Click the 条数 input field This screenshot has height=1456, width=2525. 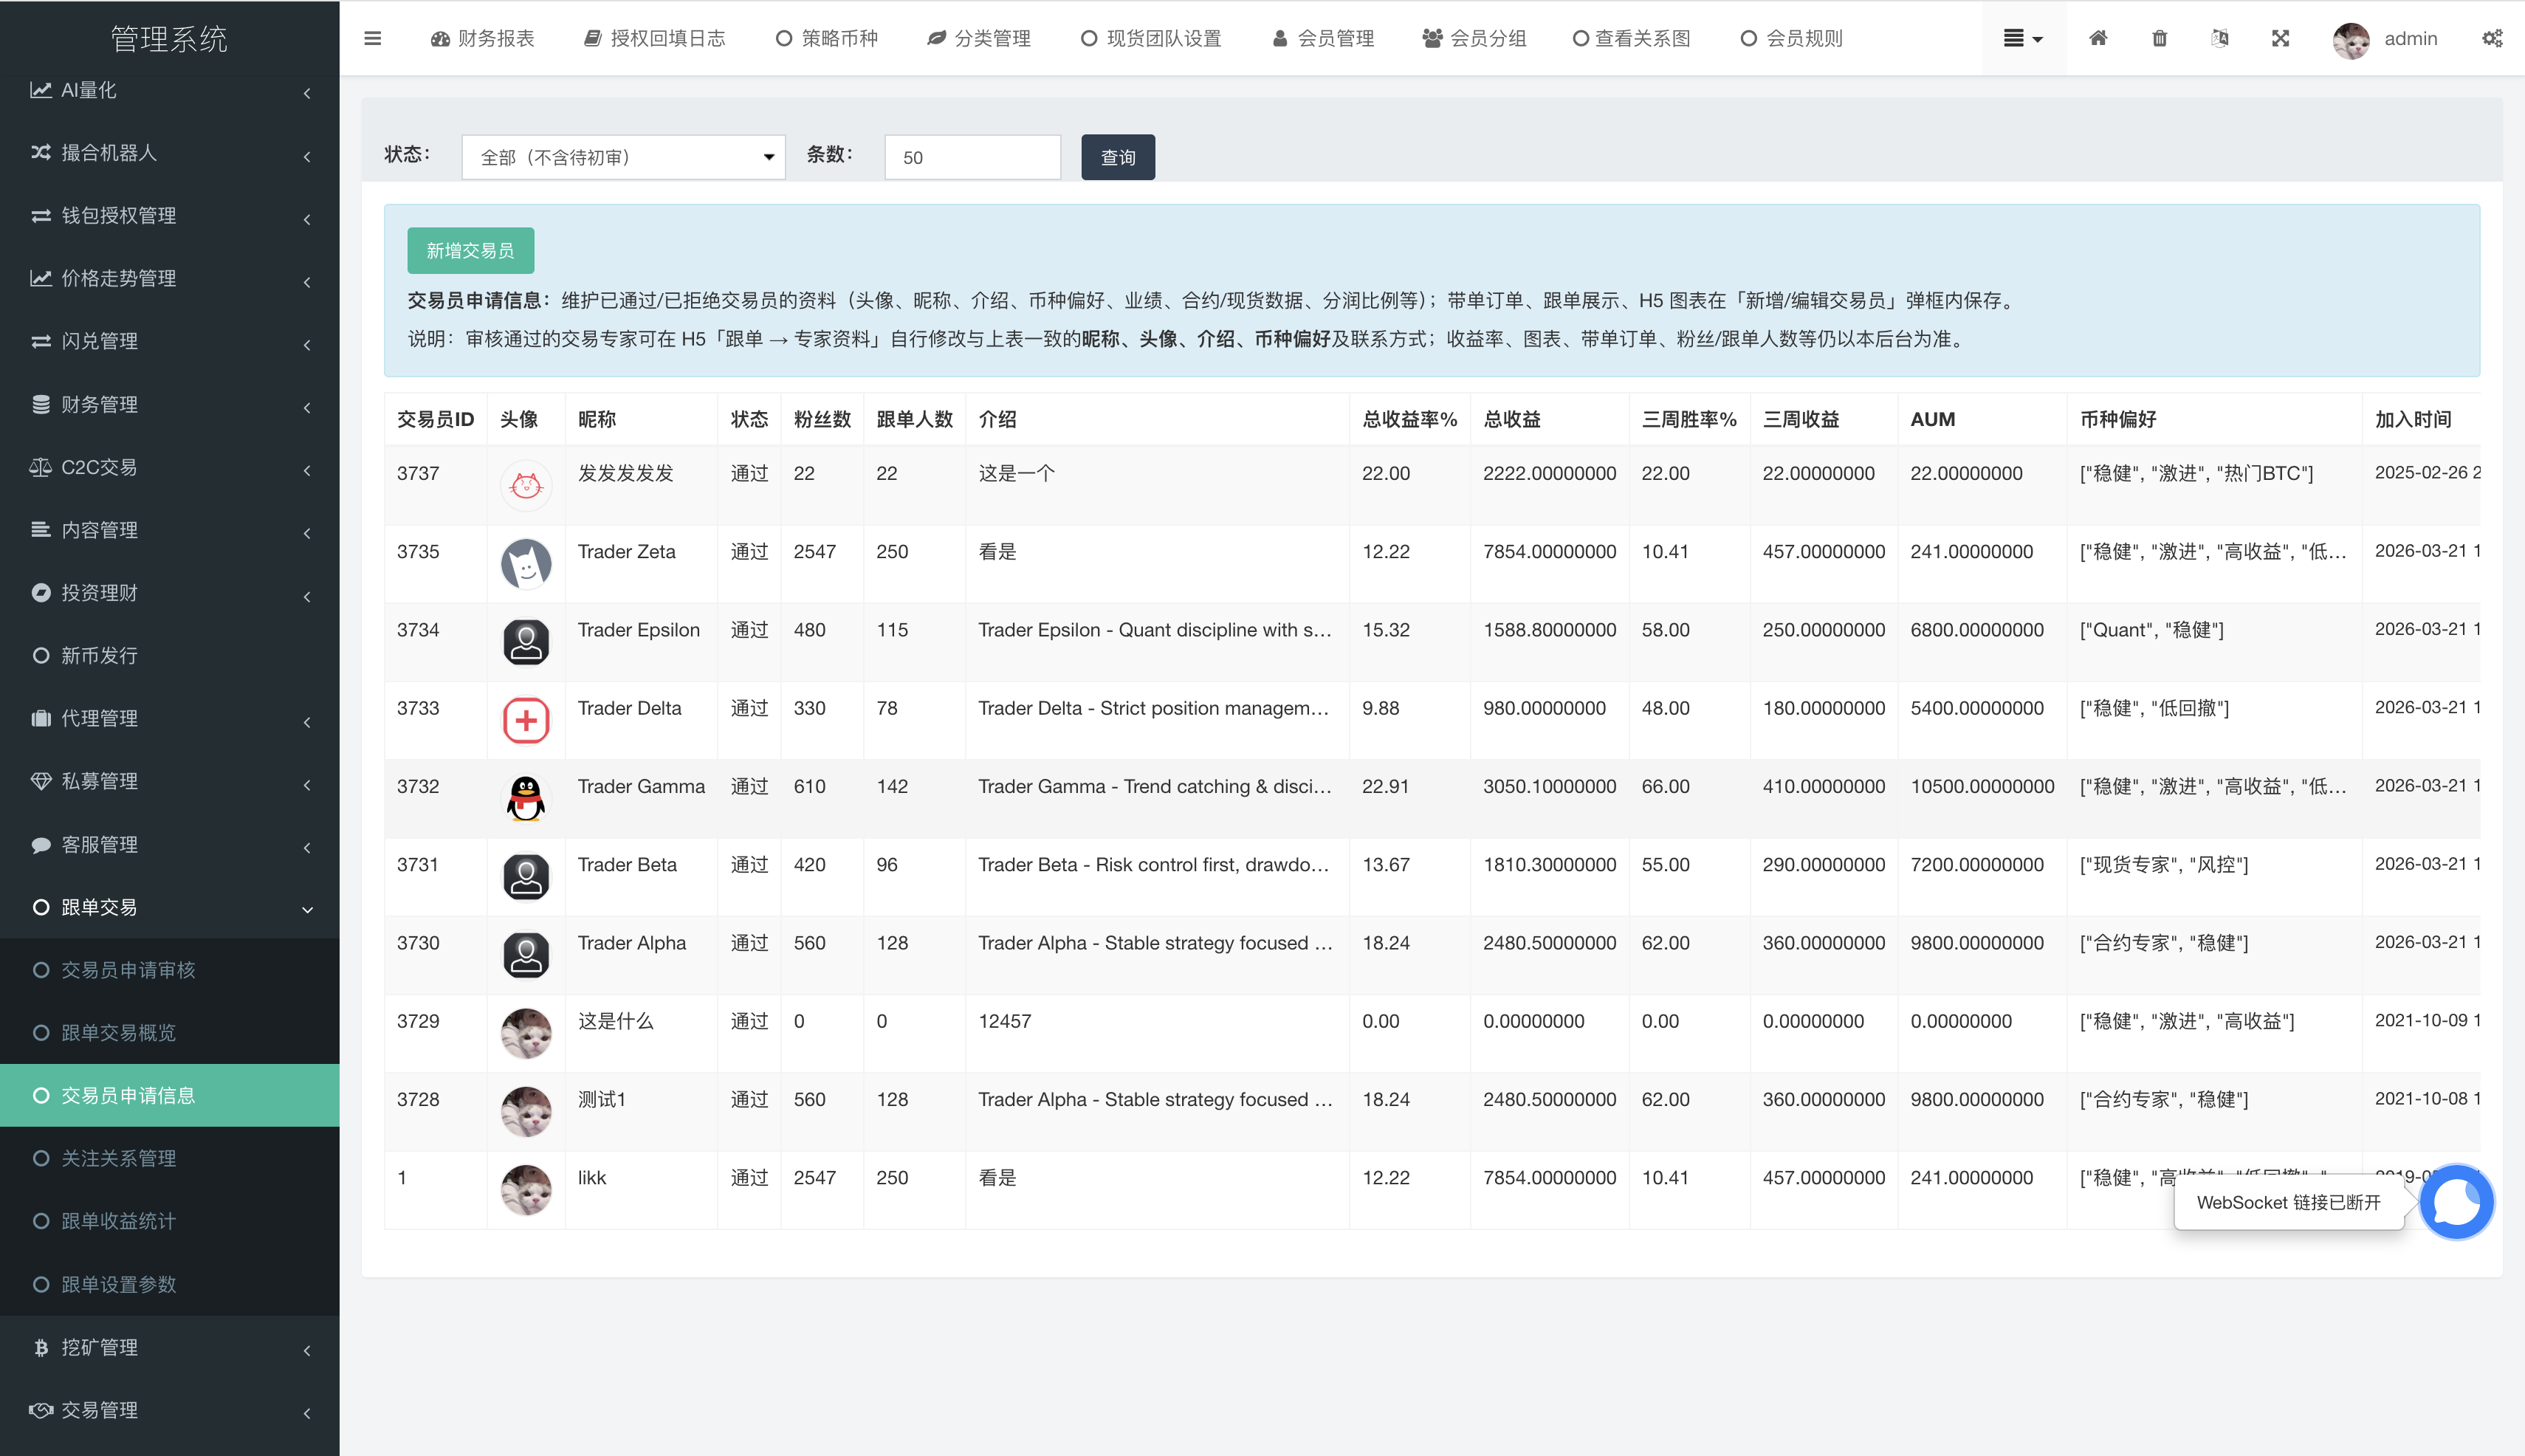point(971,157)
